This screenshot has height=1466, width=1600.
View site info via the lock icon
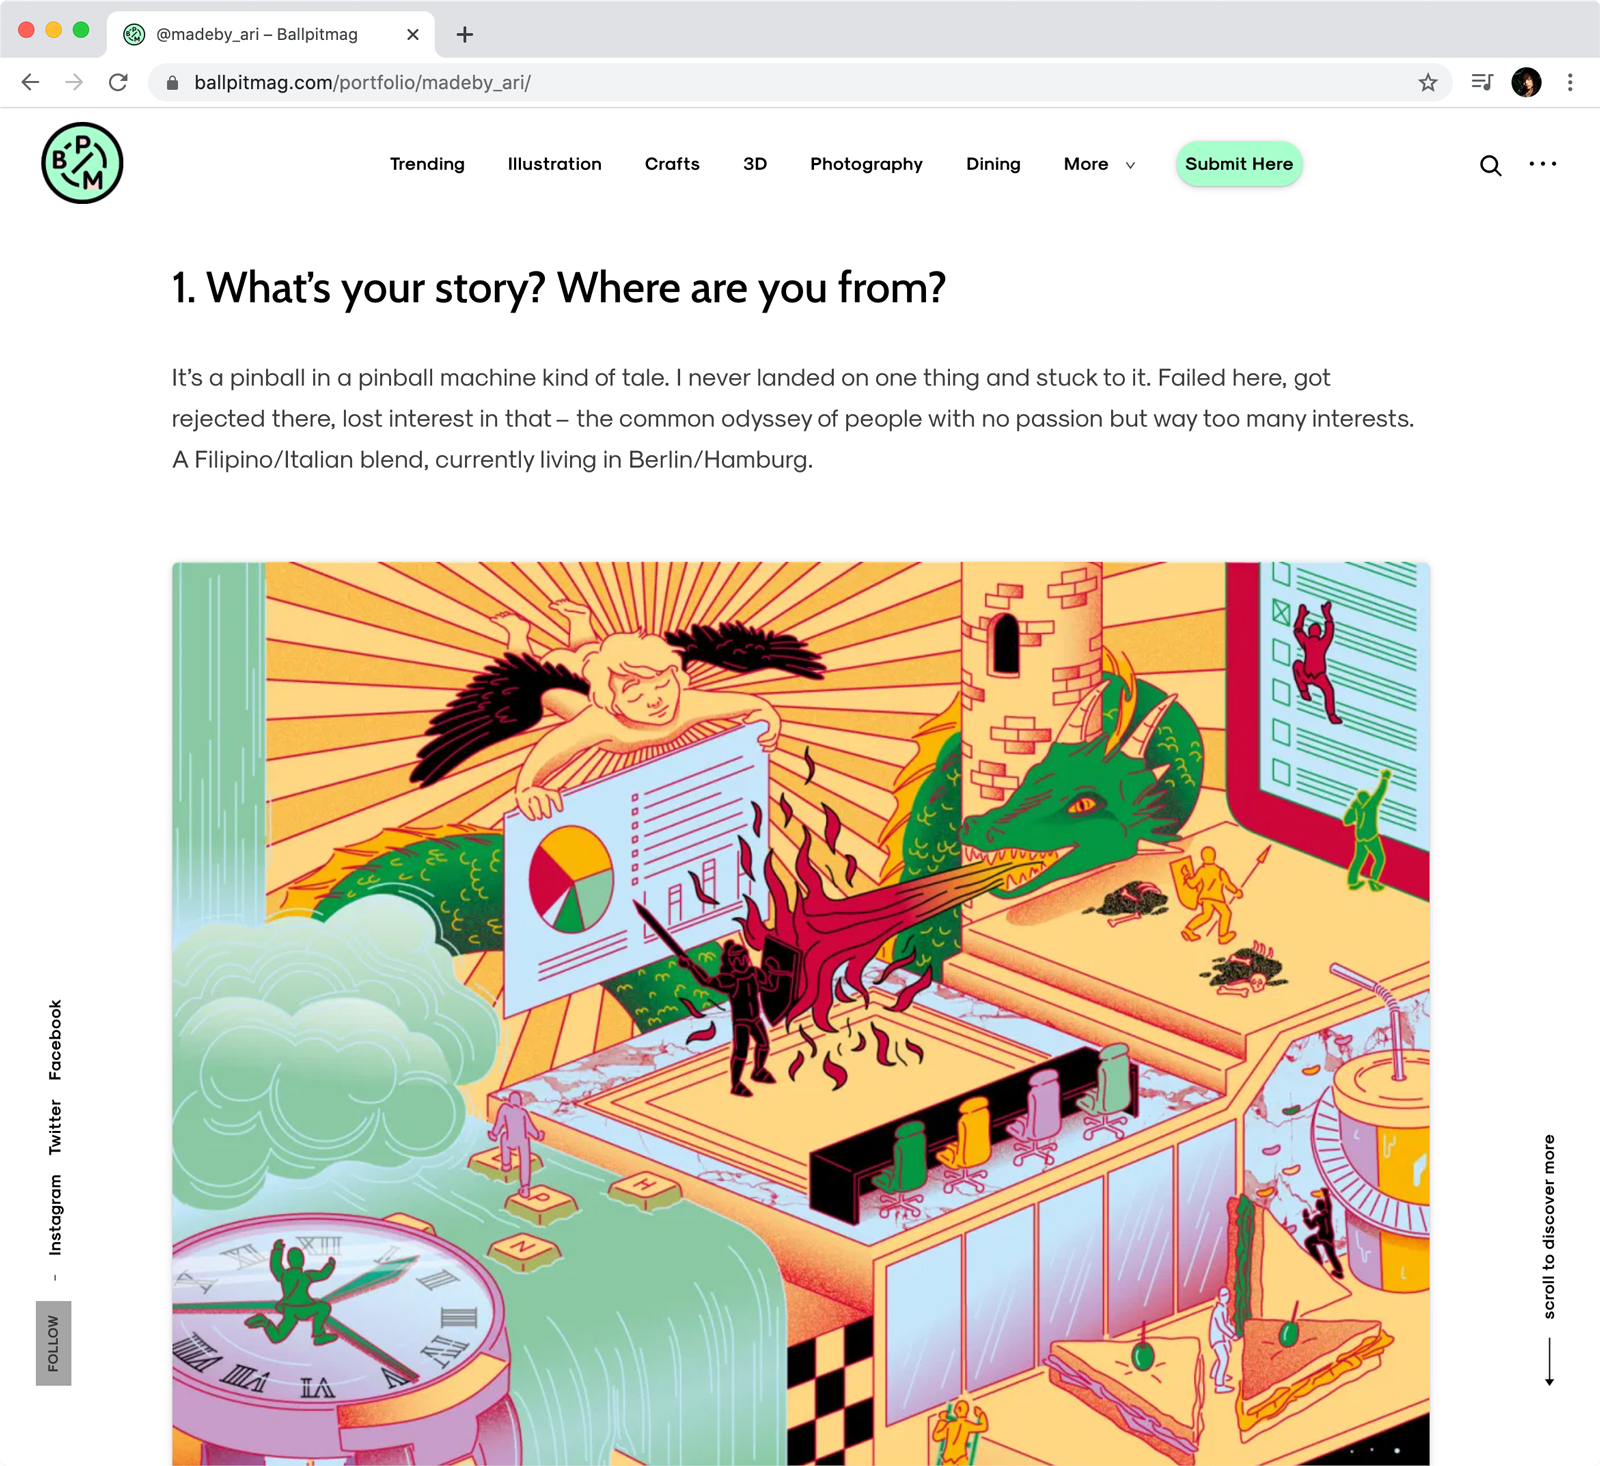tap(172, 83)
